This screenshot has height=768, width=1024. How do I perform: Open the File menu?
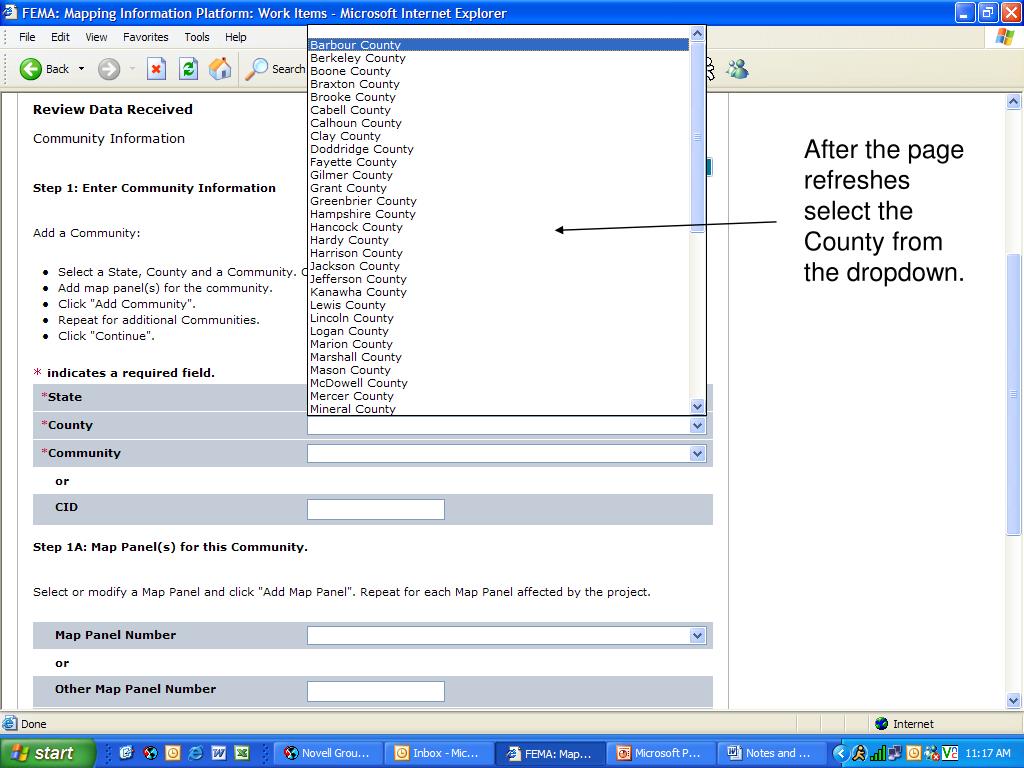27,37
